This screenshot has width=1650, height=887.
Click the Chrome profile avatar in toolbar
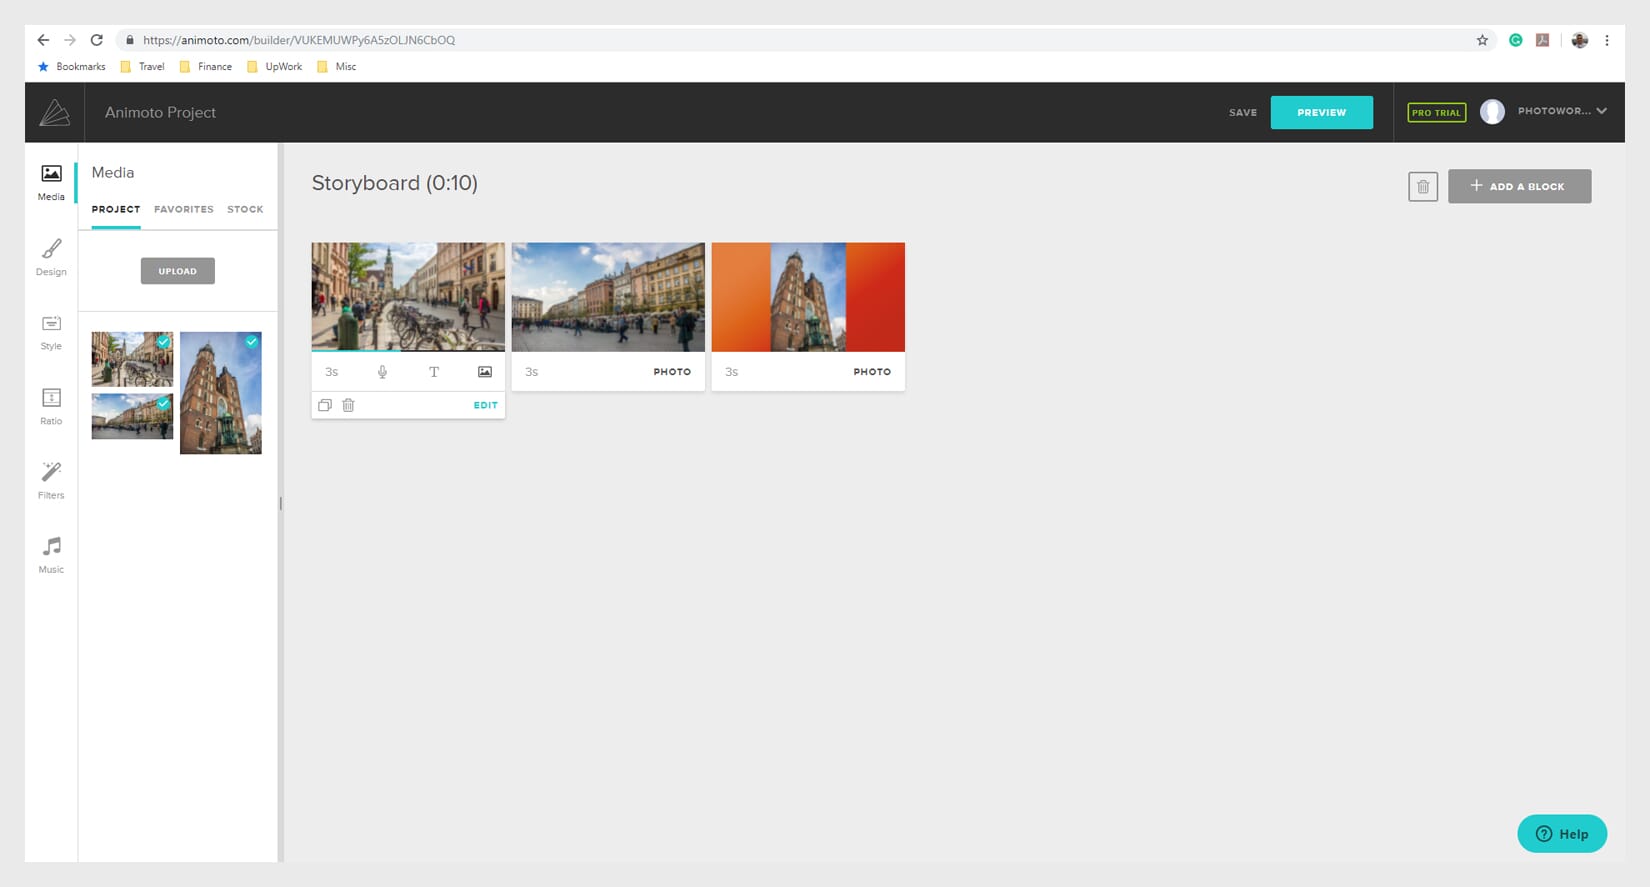[x=1580, y=40]
